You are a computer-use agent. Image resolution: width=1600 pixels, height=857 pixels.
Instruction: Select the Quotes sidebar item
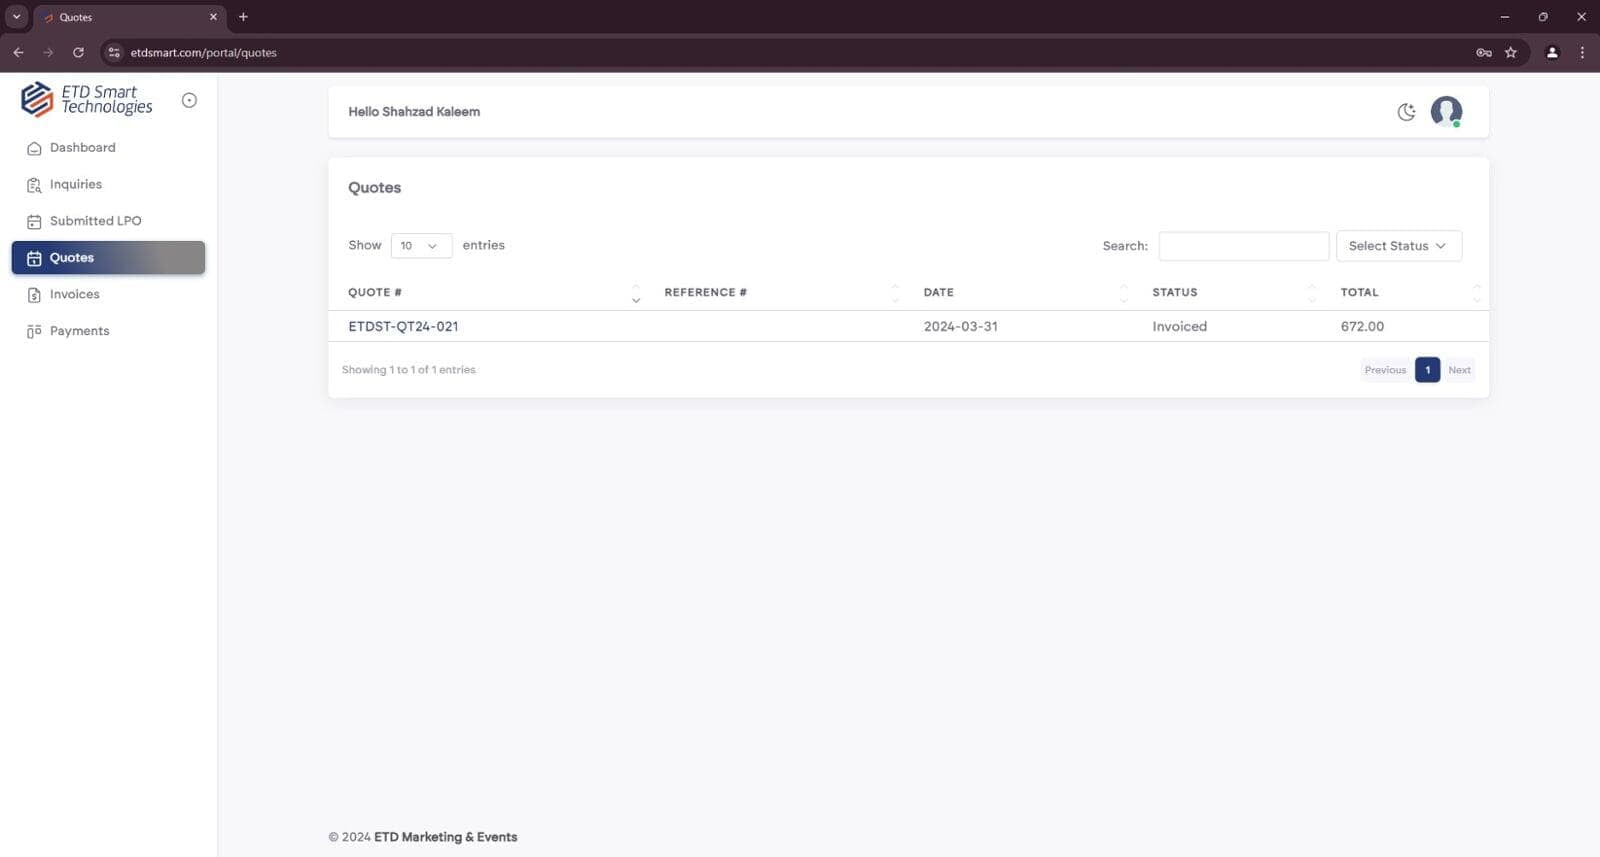point(108,258)
